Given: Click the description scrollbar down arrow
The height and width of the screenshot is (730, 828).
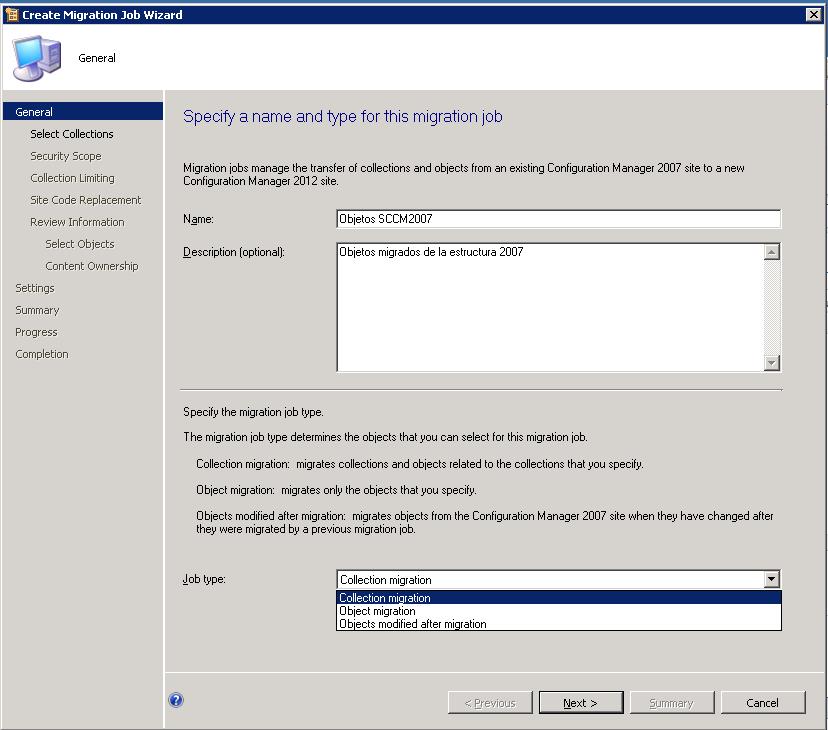Looking at the screenshot, I should [x=771, y=363].
